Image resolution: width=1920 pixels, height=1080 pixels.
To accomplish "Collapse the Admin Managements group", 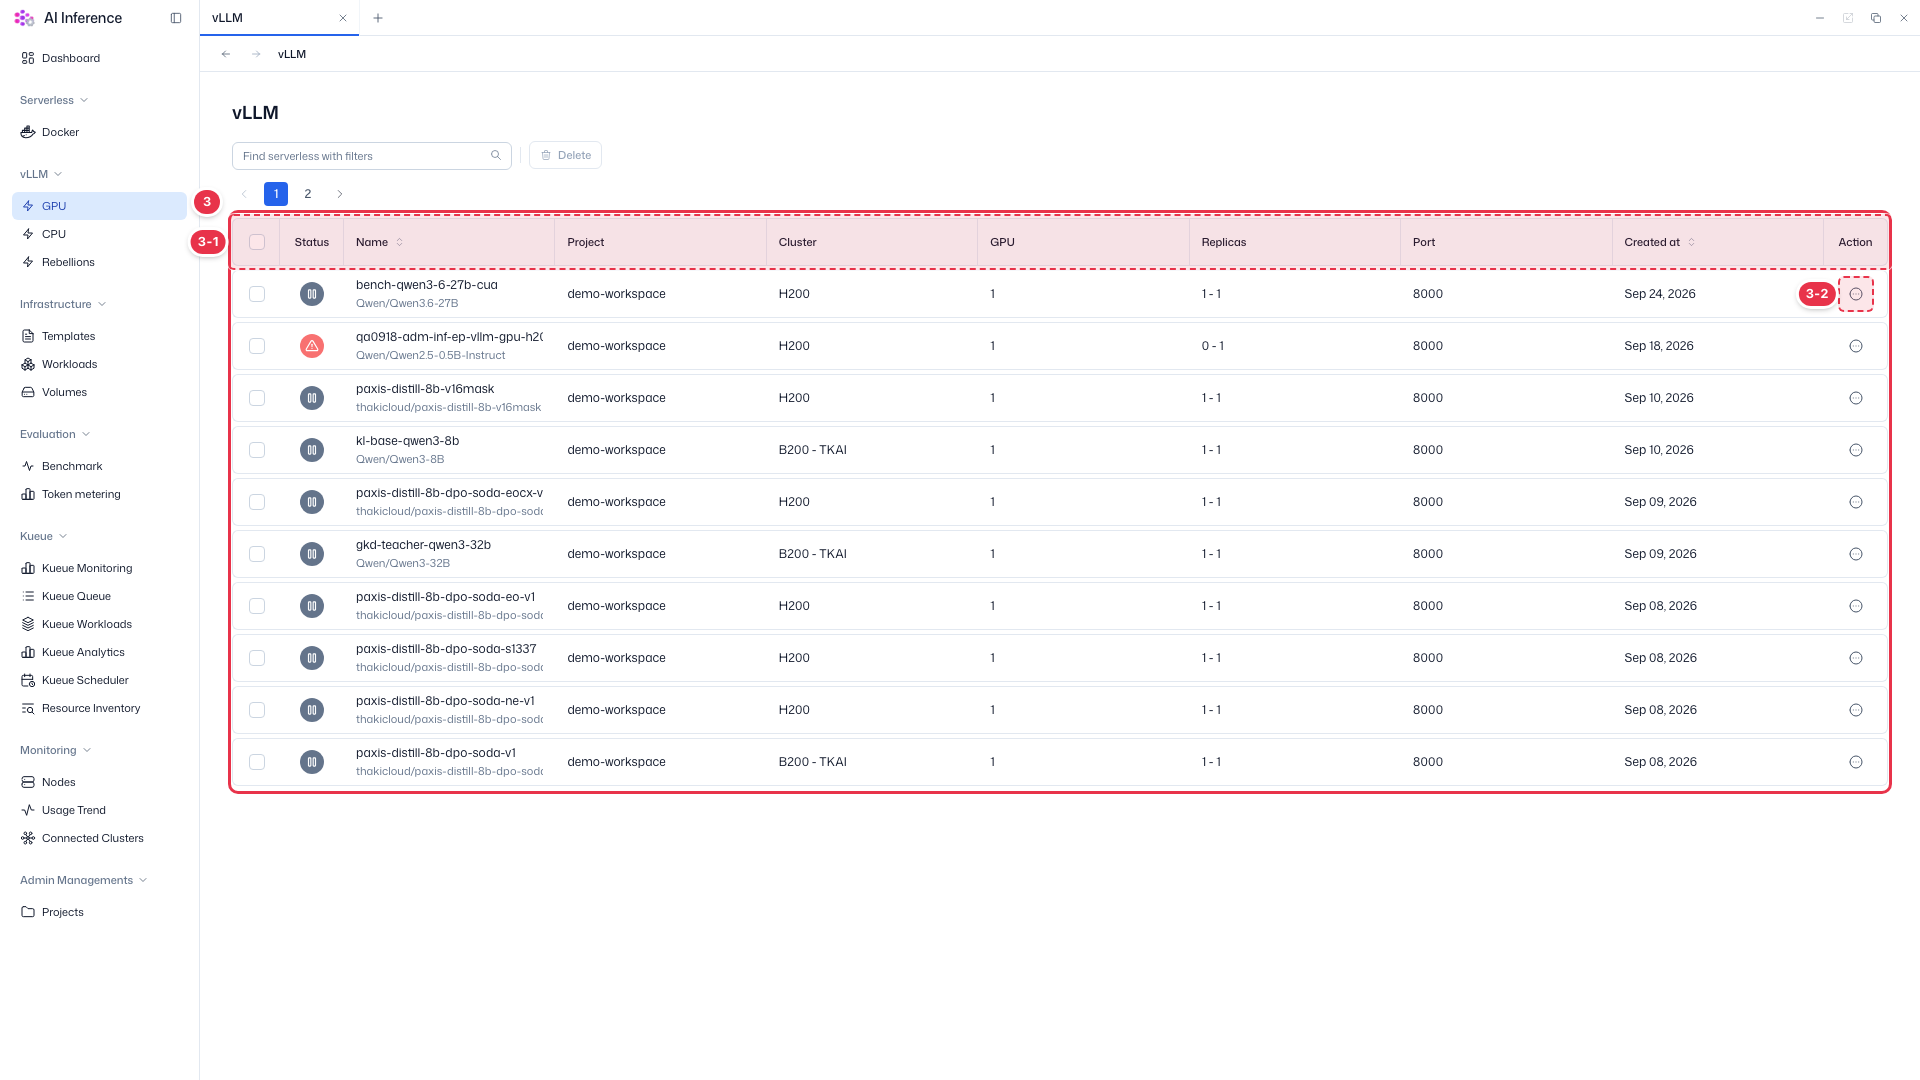I will [84, 880].
